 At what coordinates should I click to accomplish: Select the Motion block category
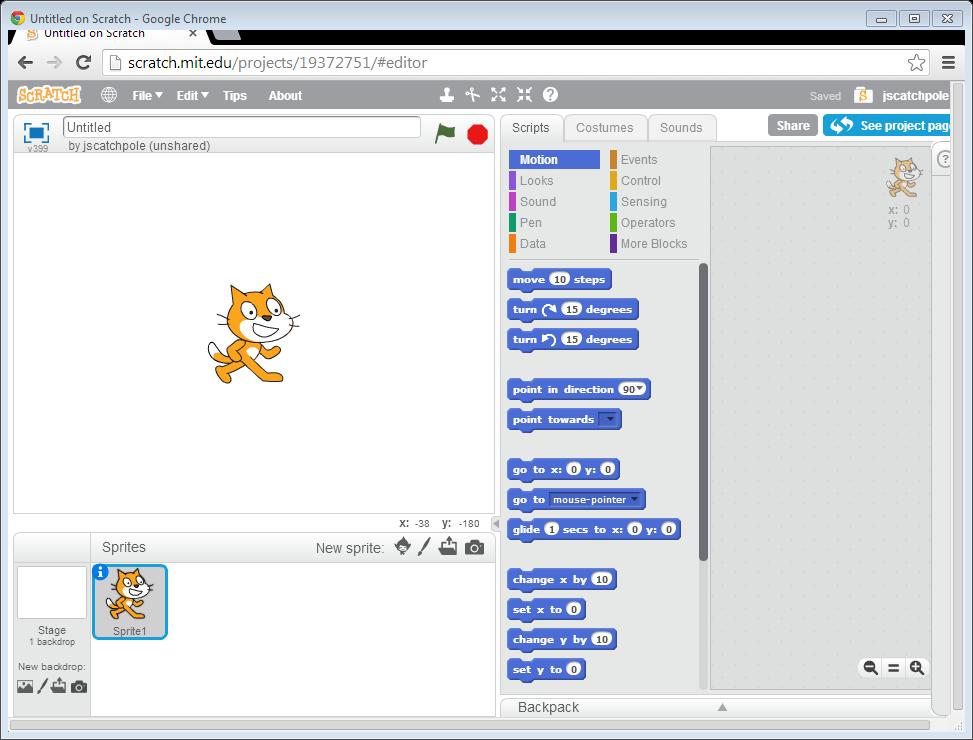click(x=554, y=159)
